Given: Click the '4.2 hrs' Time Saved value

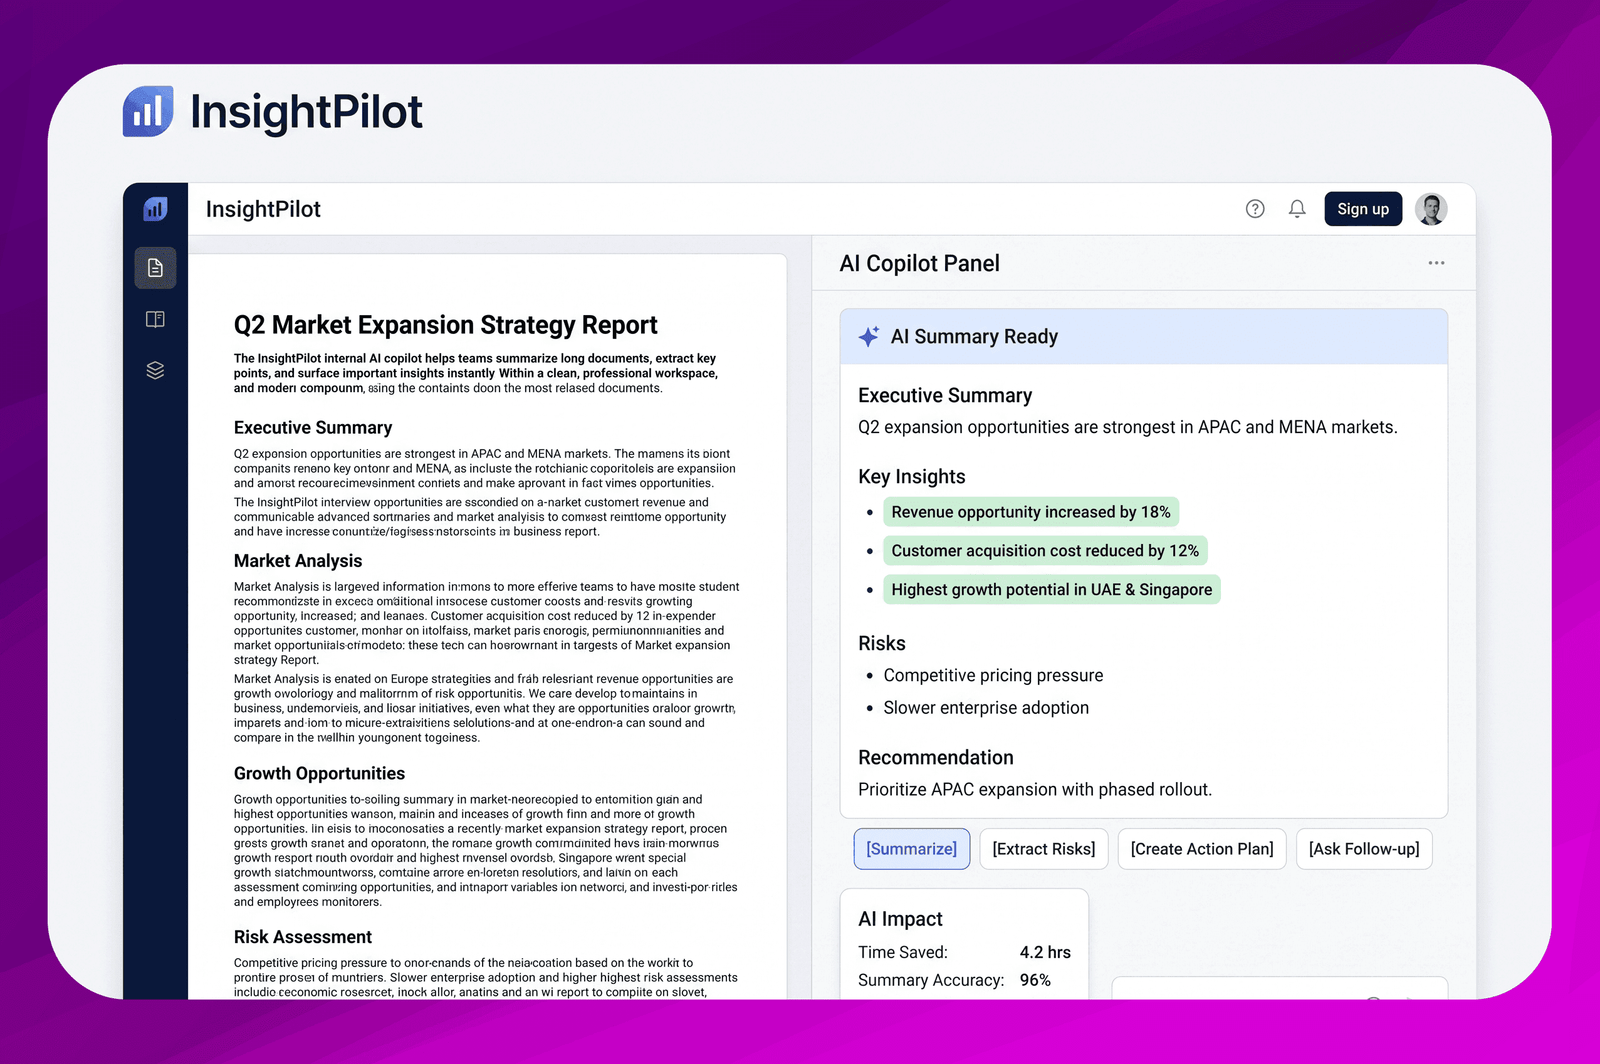Looking at the screenshot, I should pyautogui.click(x=1045, y=952).
